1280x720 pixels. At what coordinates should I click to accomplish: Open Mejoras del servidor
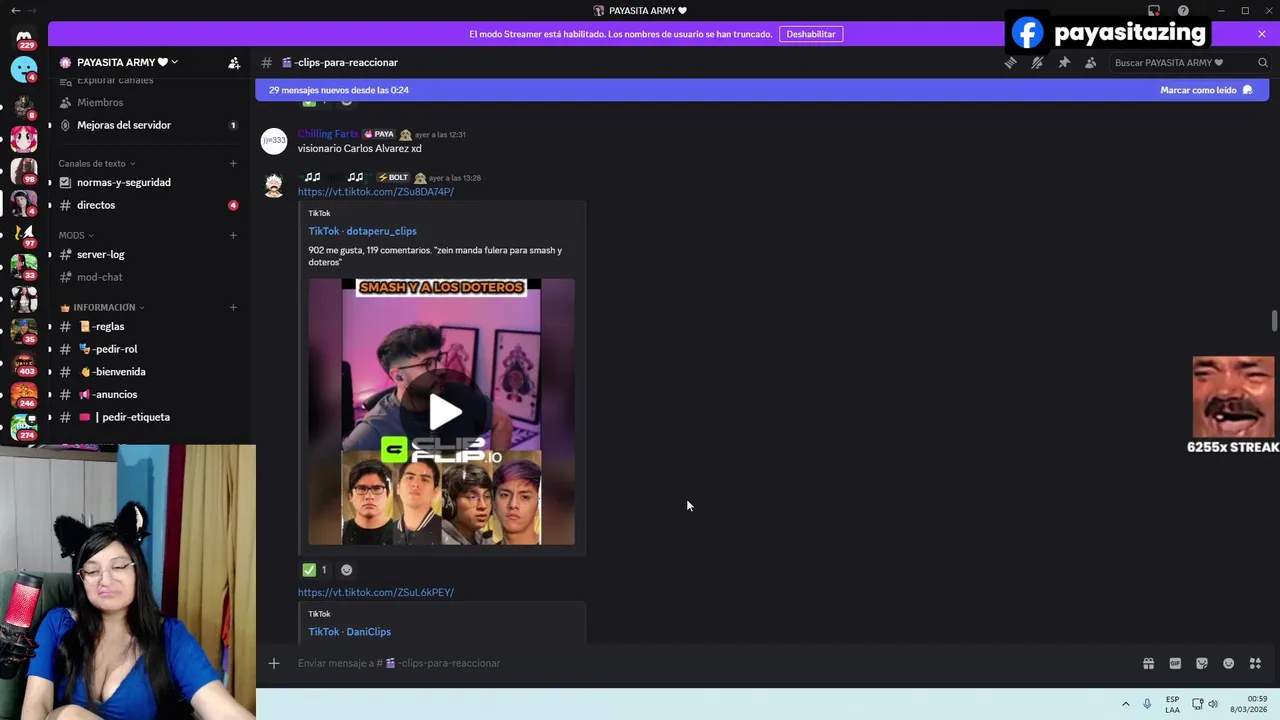pyautogui.click(x=124, y=125)
